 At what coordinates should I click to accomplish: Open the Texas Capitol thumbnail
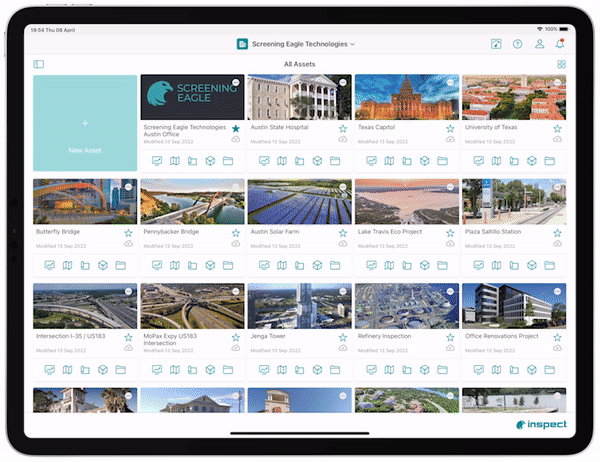(407, 97)
